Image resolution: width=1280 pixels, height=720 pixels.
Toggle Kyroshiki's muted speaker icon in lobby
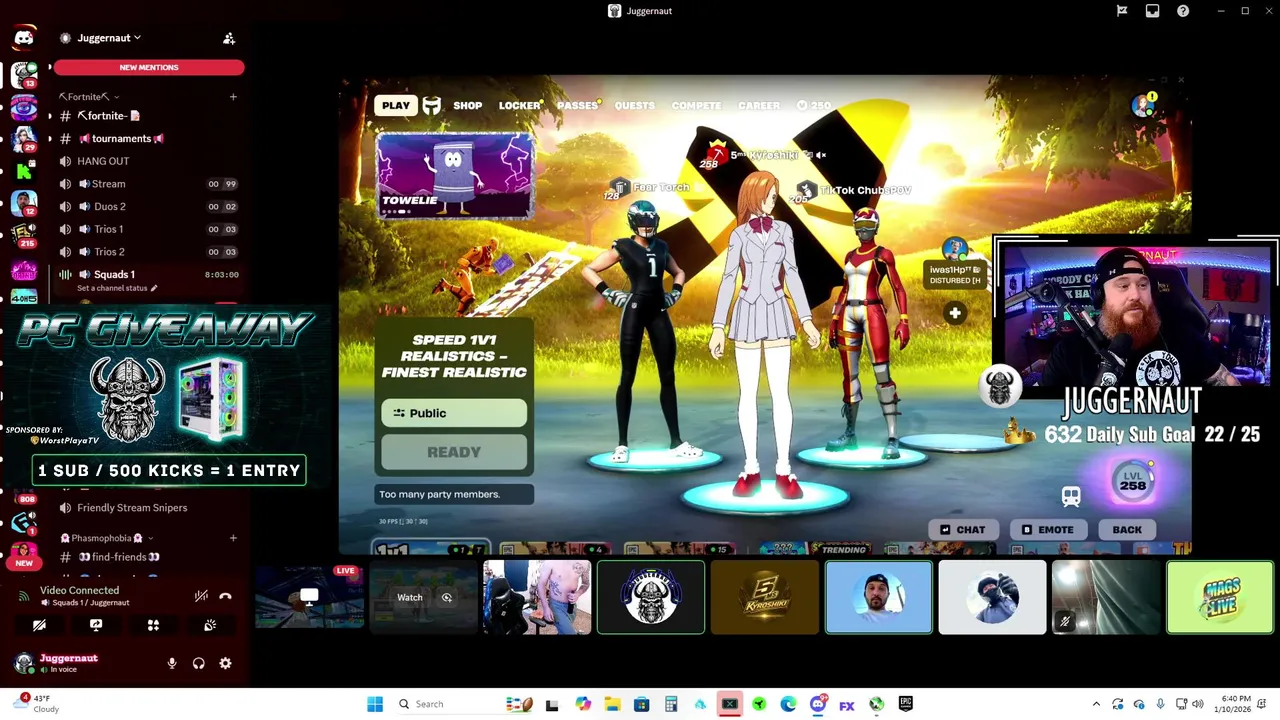point(821,155)
